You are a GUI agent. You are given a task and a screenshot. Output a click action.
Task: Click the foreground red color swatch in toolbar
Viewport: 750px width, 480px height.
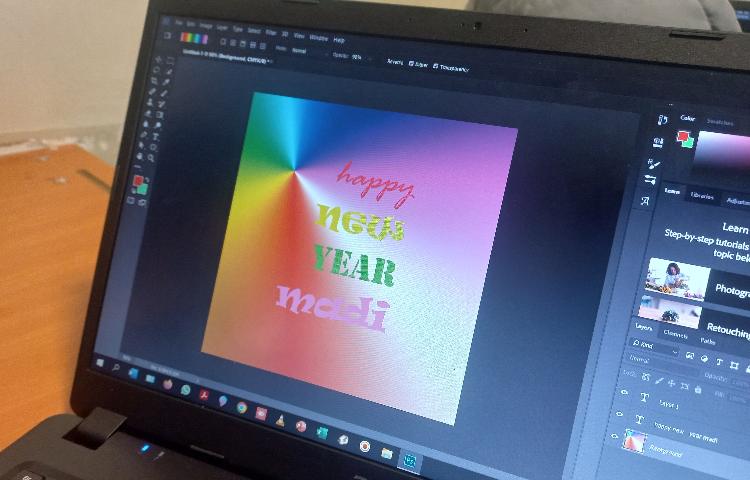138,181
